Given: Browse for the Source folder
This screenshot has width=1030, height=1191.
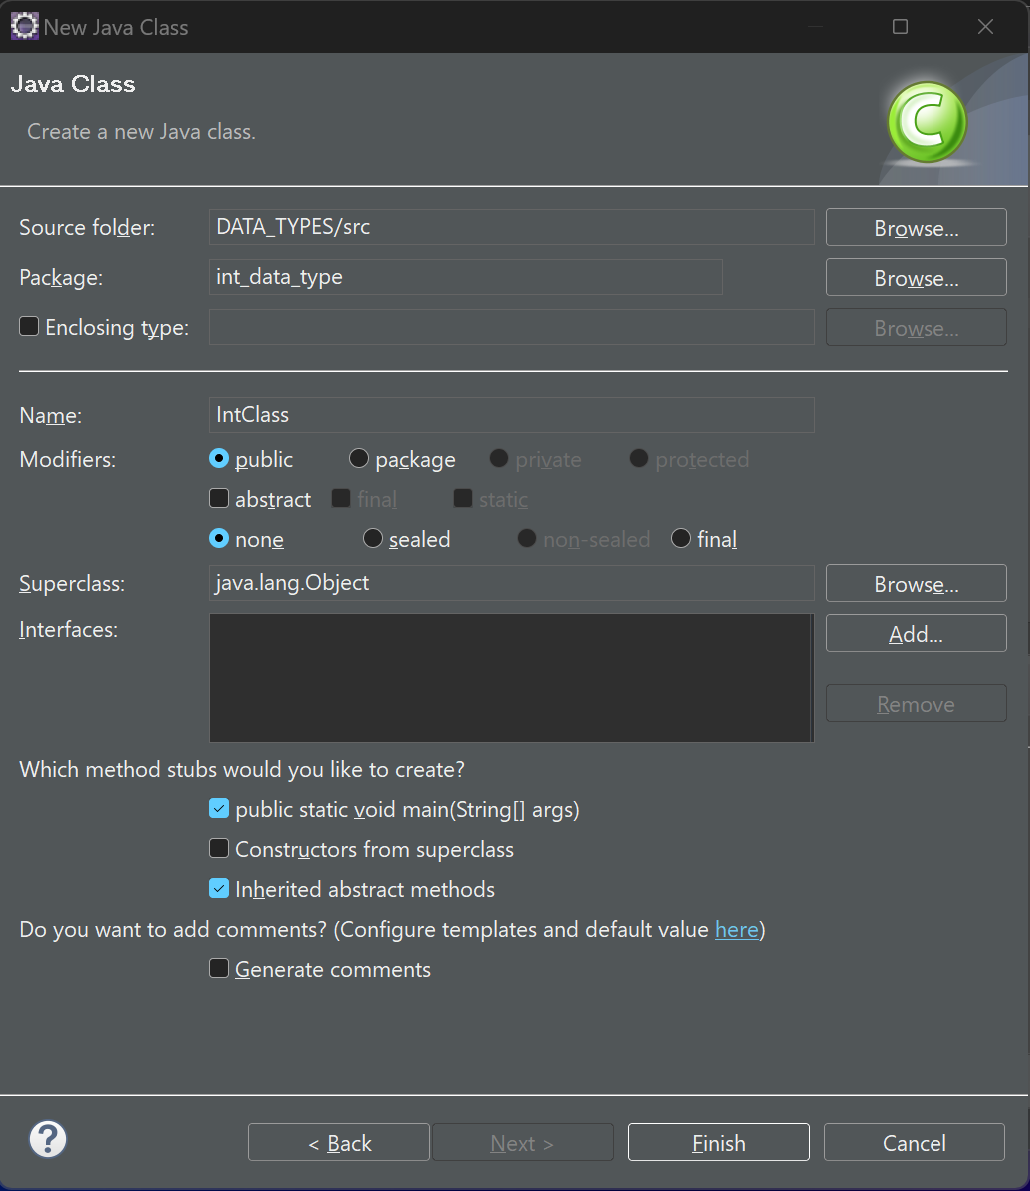Looking at the screenshot, I should 916,227.
